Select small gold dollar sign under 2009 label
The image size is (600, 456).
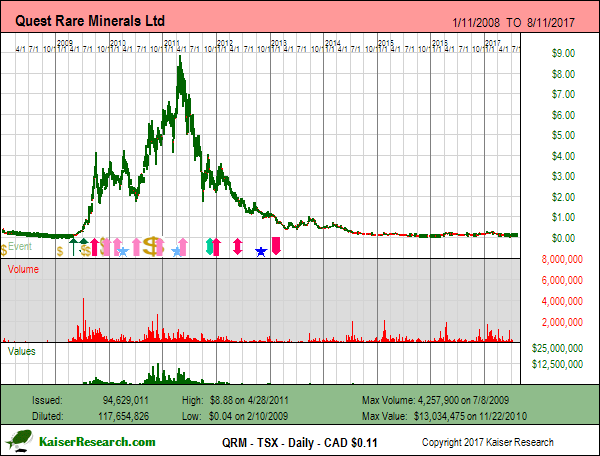60,251
